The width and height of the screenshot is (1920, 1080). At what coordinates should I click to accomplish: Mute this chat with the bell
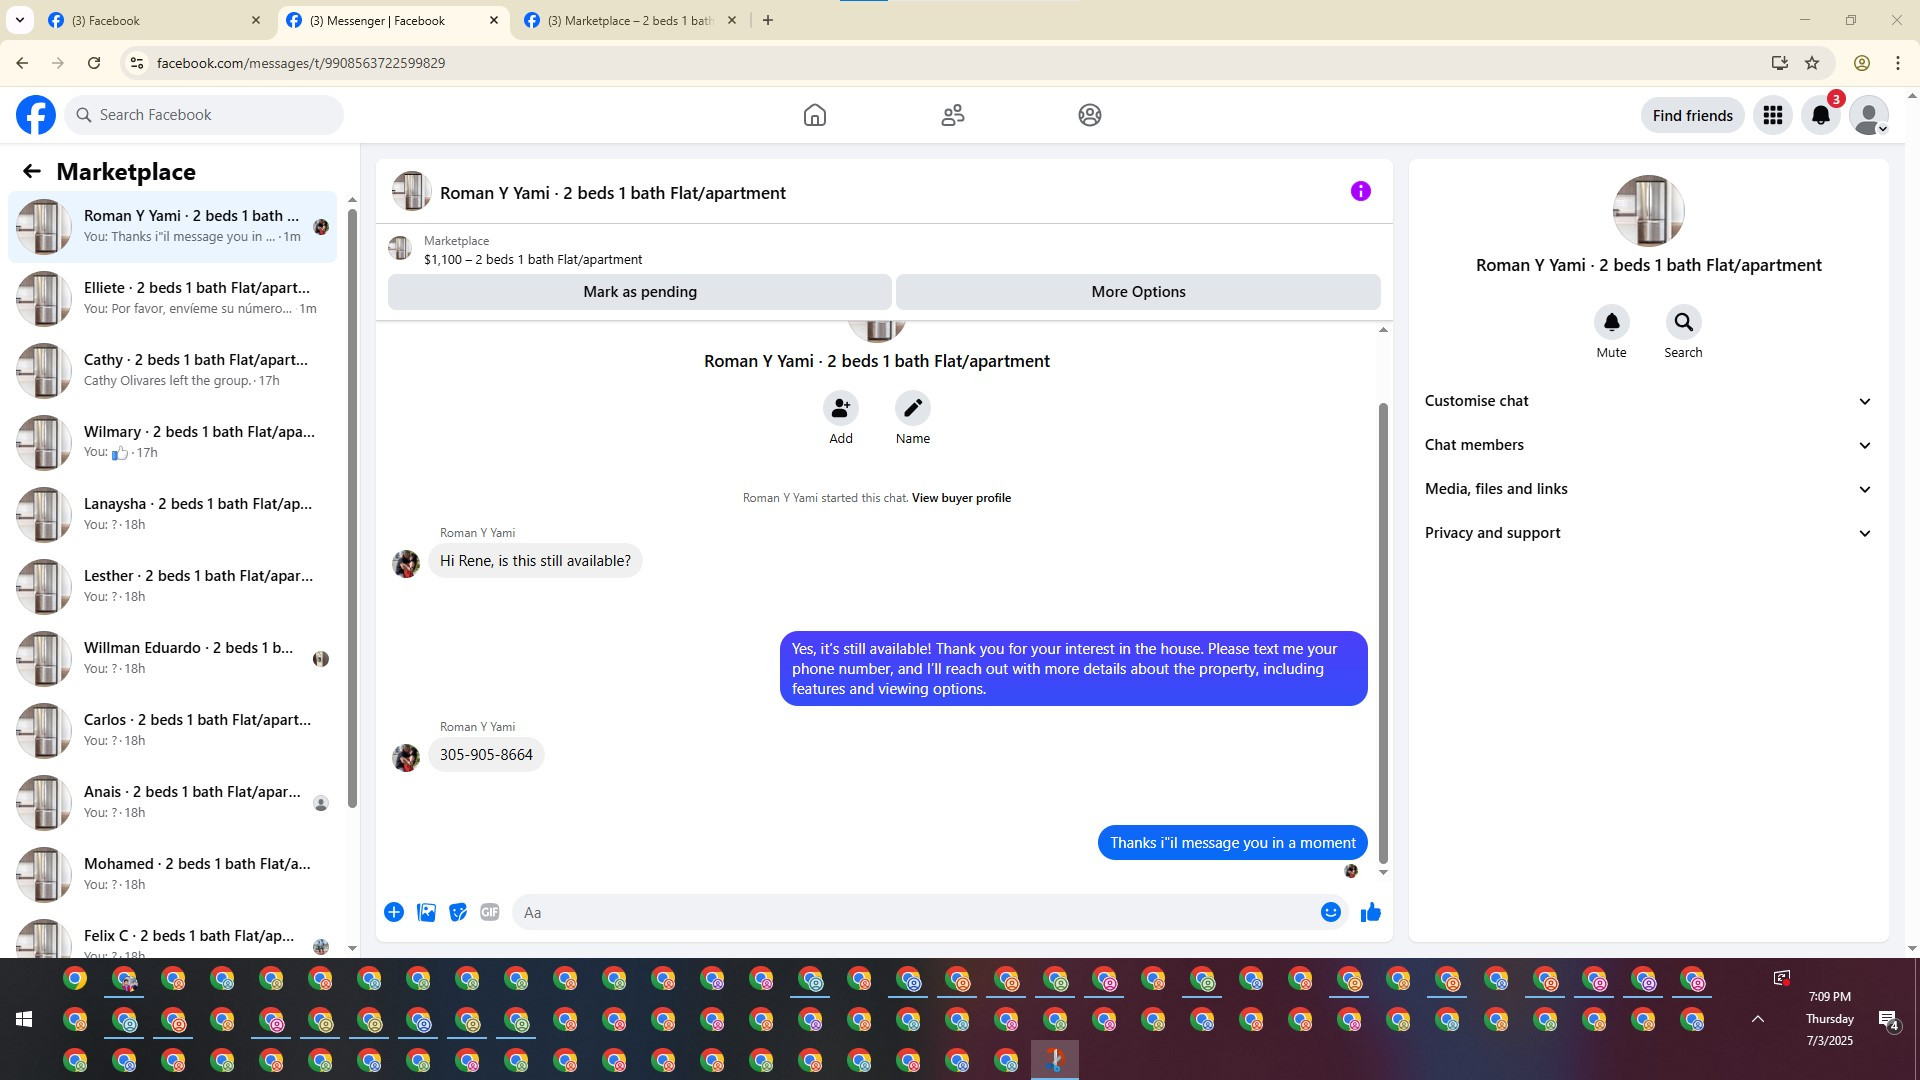(x=1611, y=323)
